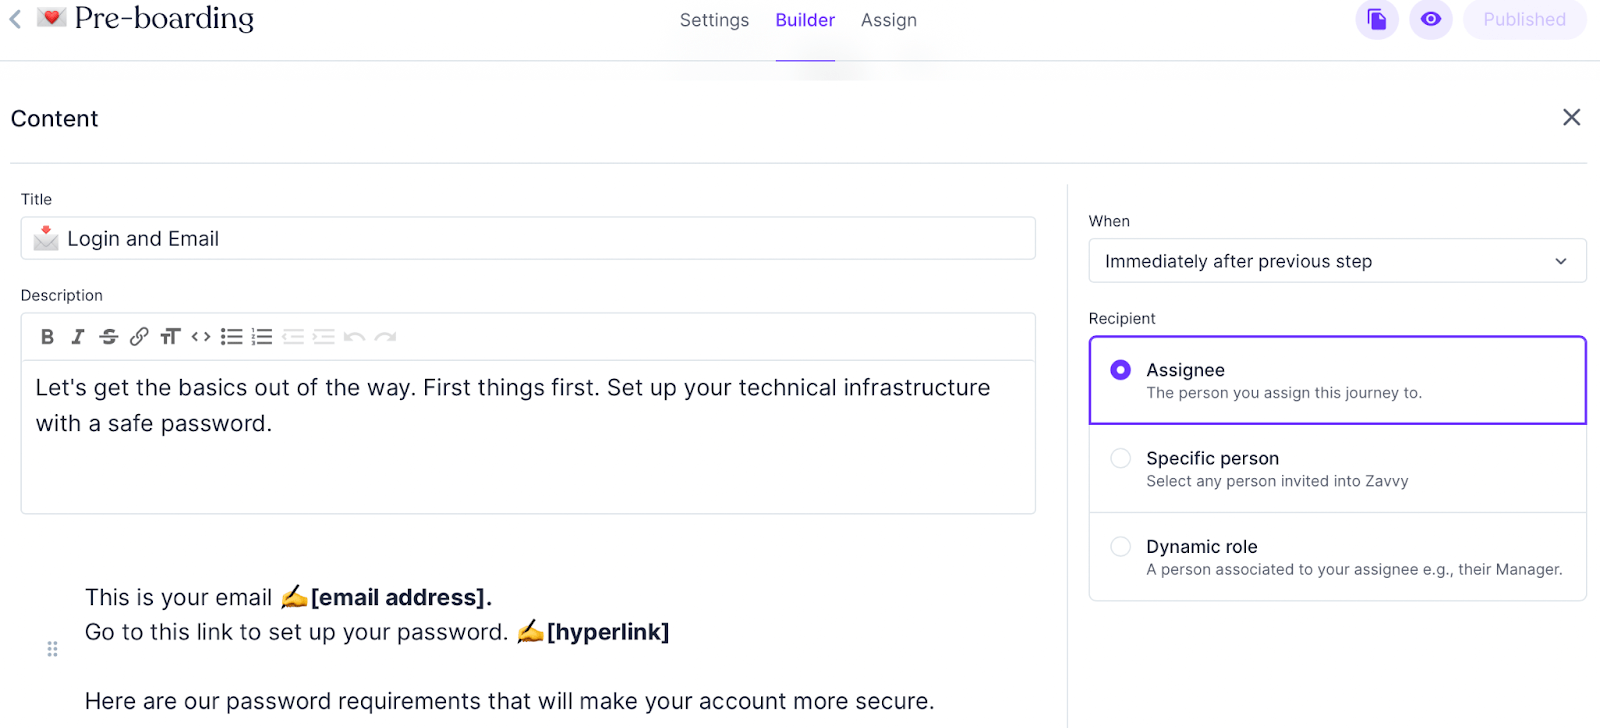Insert a link using the chain icon
Viewport: 1600px width, 728px height.
click(139, 337)
